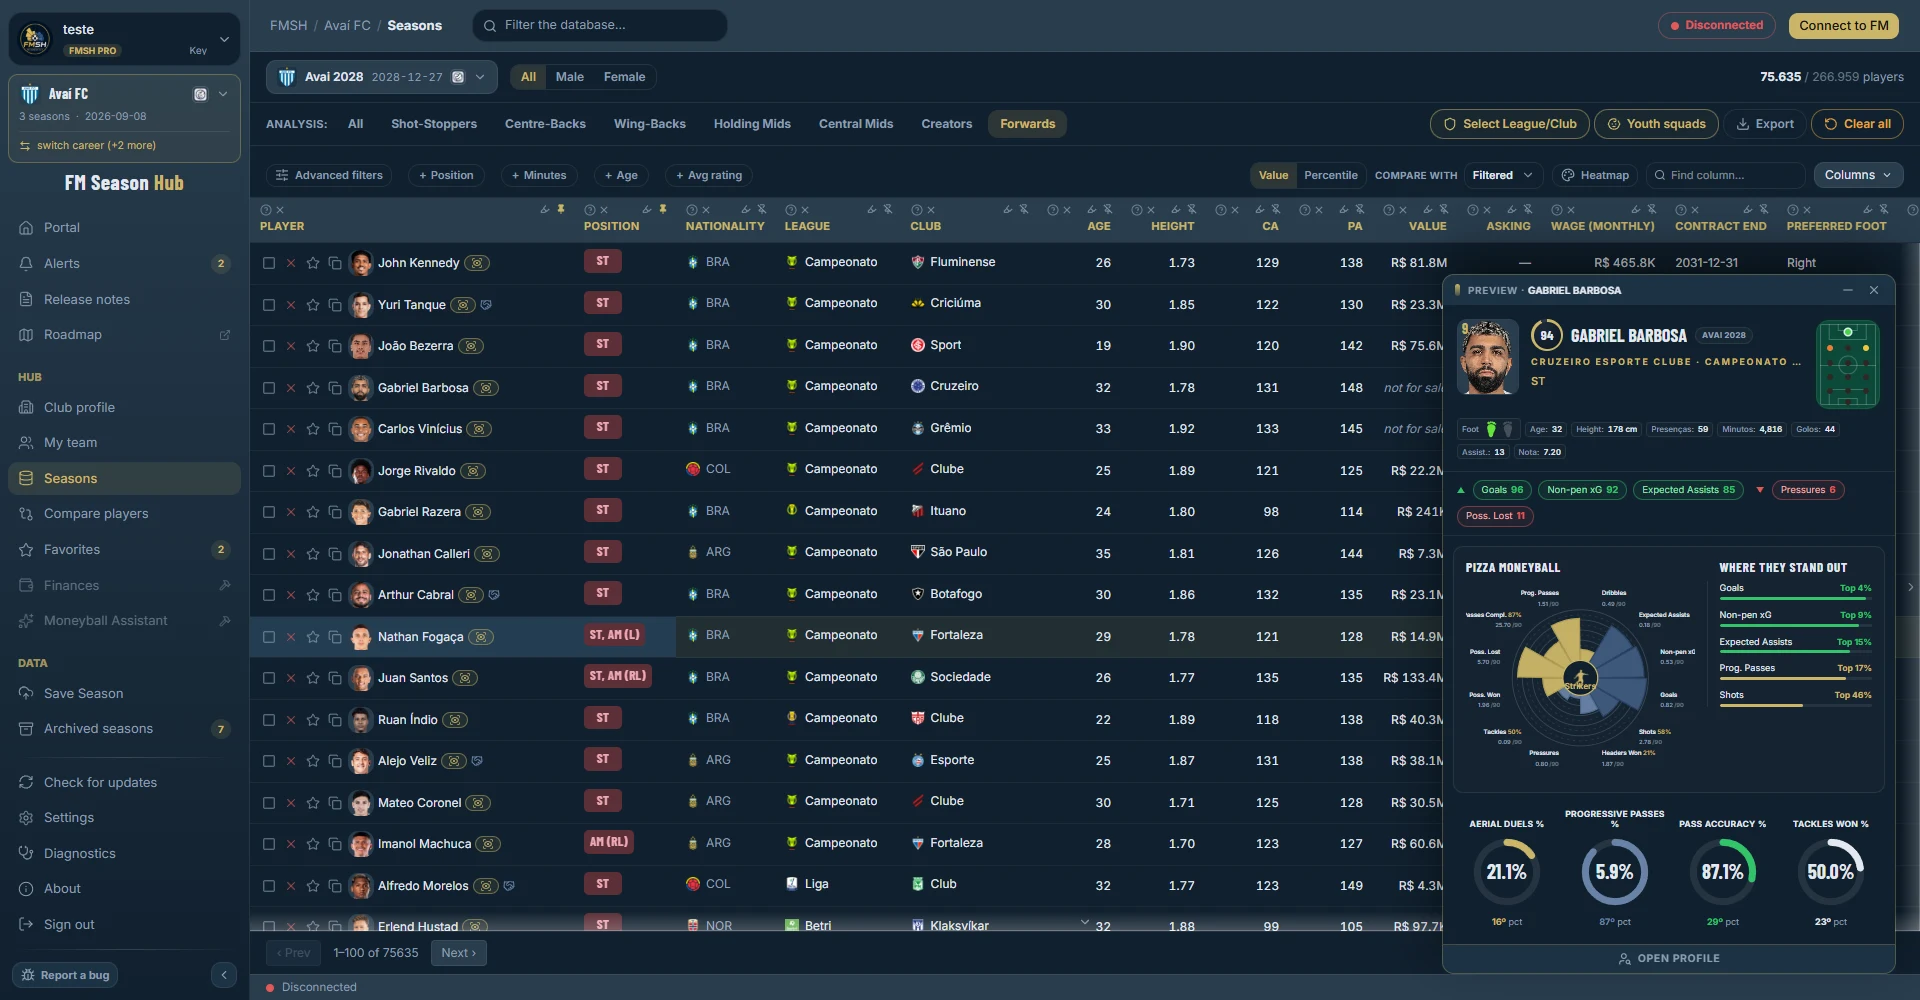1920x1000 pixels.
Task: Open Archived seasons in sidebar
Action: coord(124,729)
